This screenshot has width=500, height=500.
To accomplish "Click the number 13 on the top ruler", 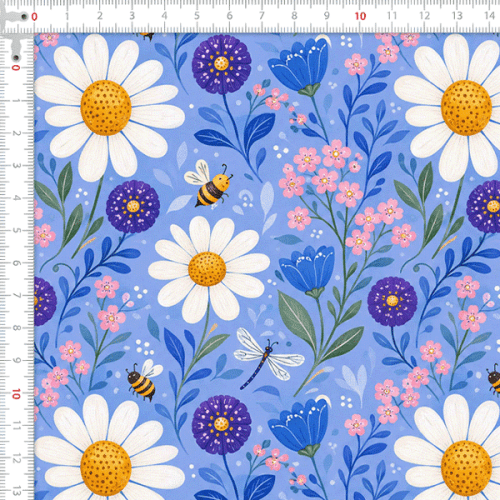I will tap(457, 16).
